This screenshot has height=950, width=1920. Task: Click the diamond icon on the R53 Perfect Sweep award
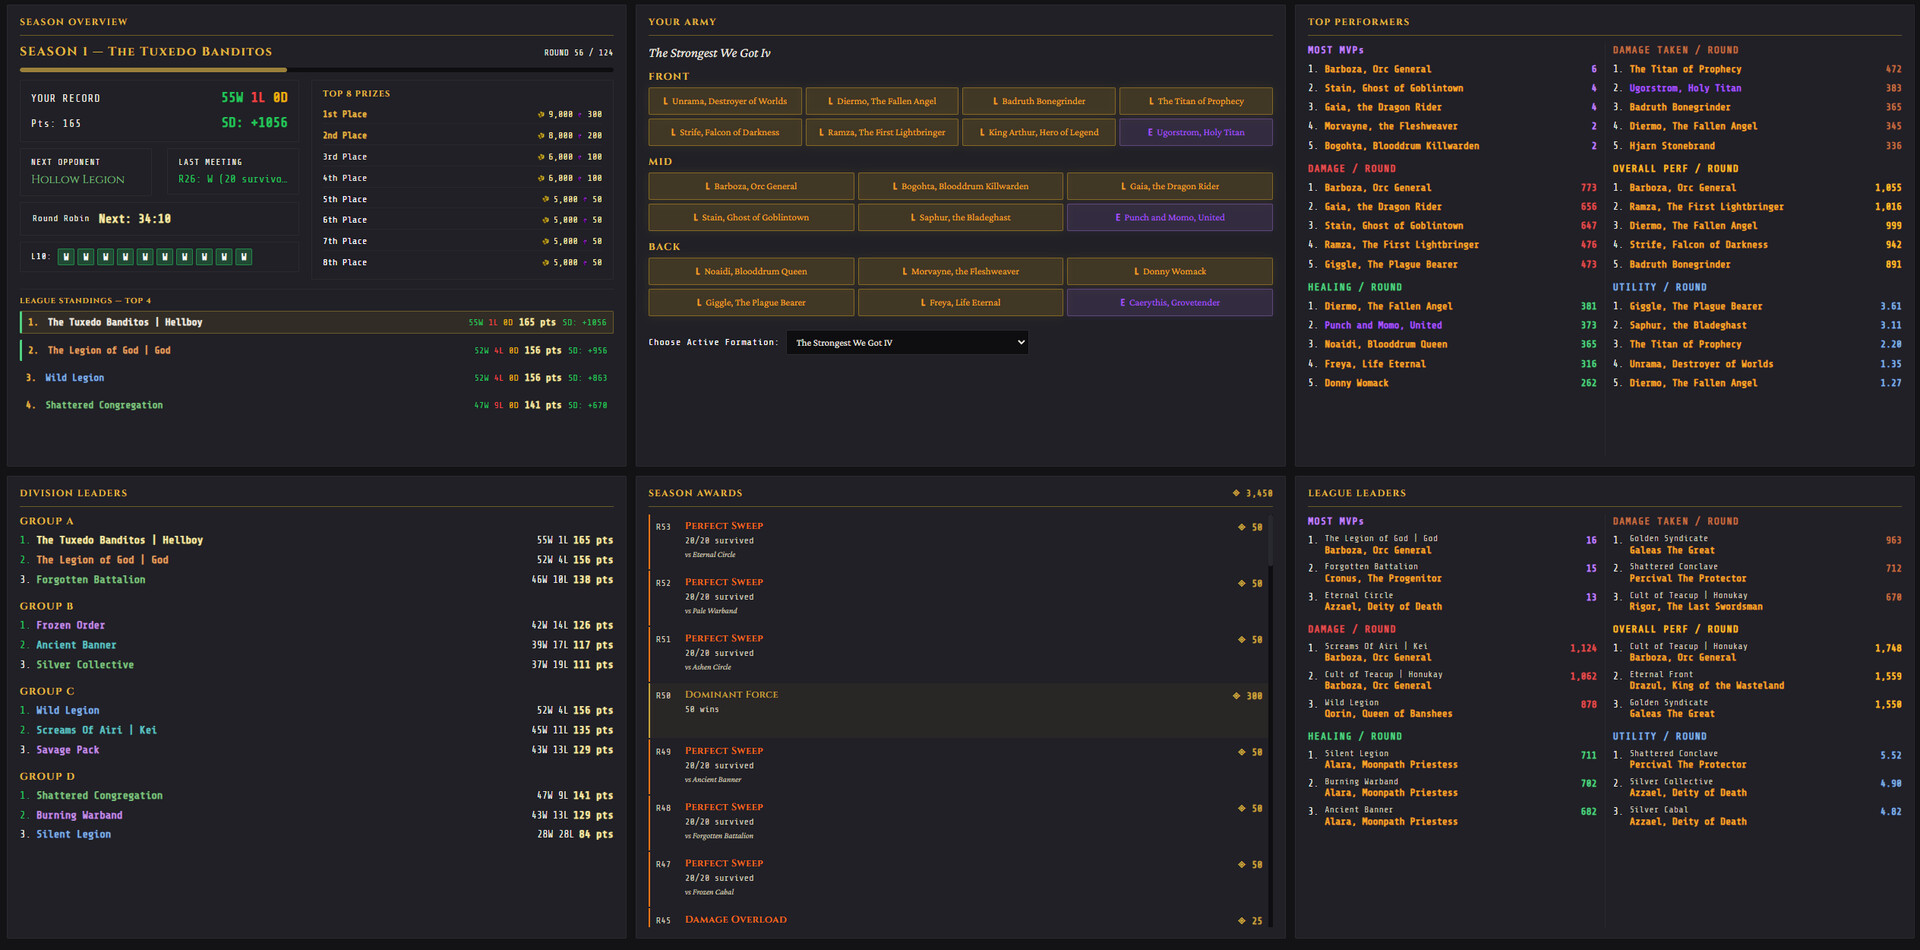pyautogui.click(x=1244, y=527)
